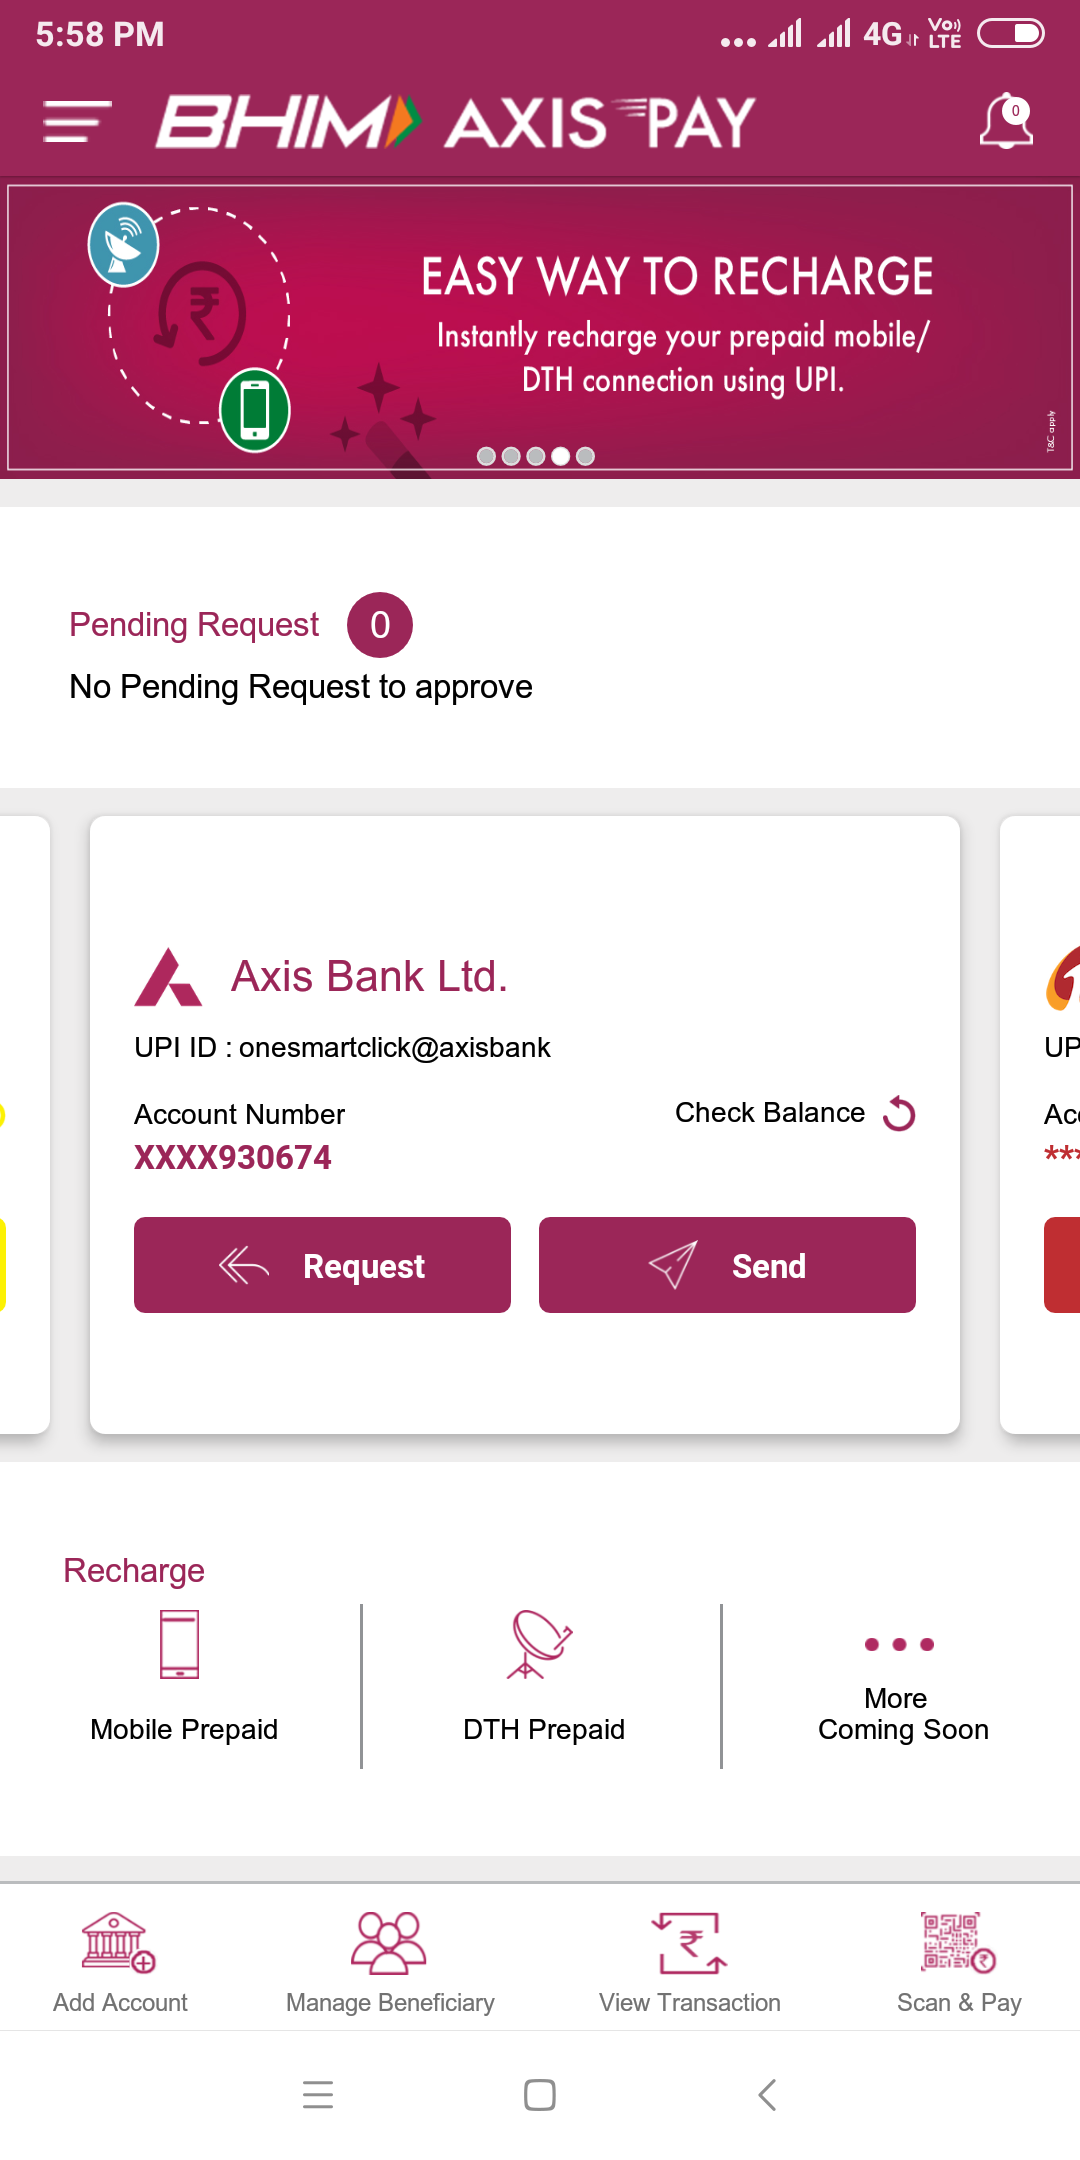This screenshot has height=2160, width=1080.
Task: Tap More Coming Soon three dots
Action: [x=899, y=1645]
